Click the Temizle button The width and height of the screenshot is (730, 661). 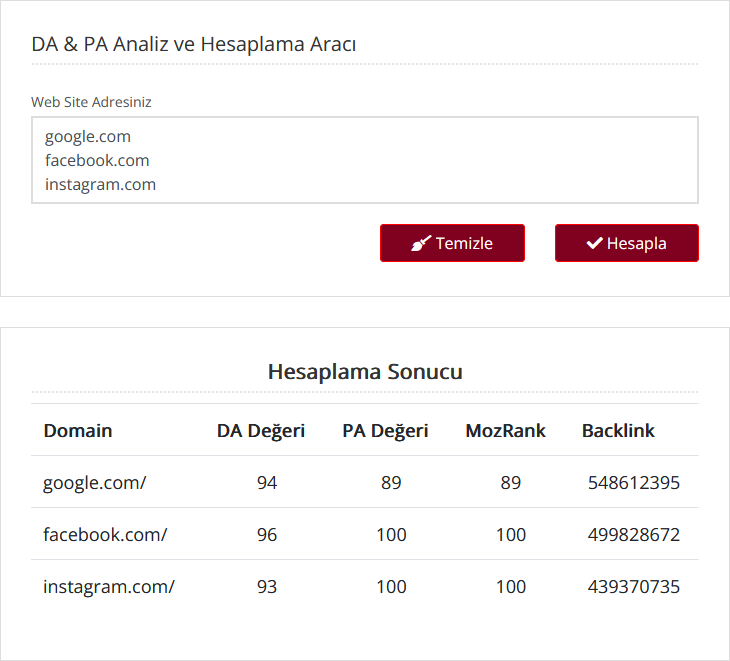(452, 243)
